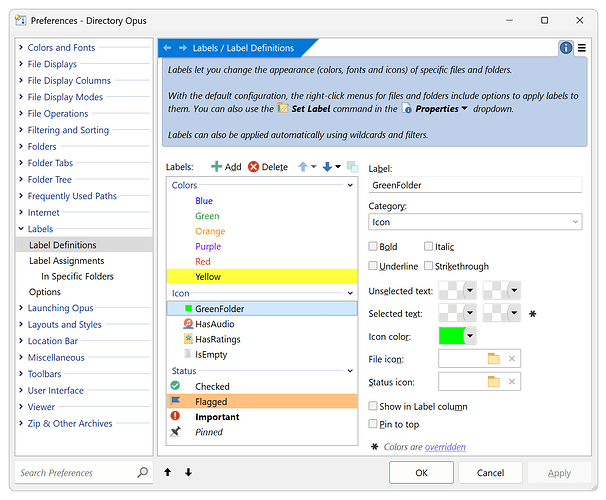This screenshot has width=606, height=500.
Task: Open the green Icon color swatch
Action: pyautogui.click(x=458, y=335)
